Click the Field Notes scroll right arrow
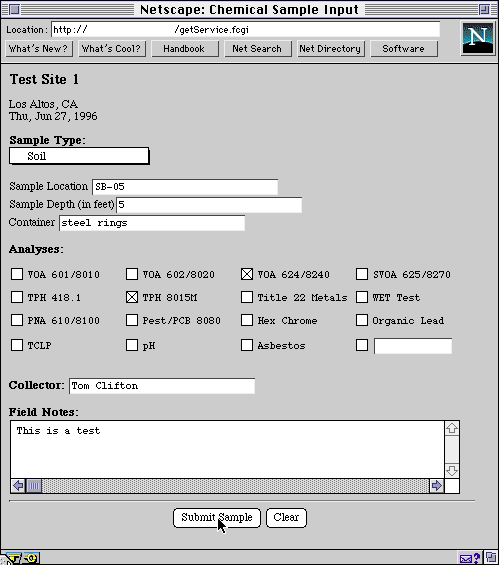 437,486
